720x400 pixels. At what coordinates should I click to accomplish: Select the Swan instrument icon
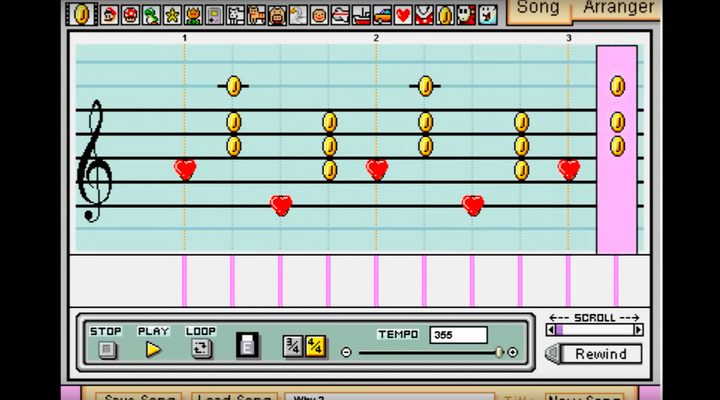(x=298, y=15)
